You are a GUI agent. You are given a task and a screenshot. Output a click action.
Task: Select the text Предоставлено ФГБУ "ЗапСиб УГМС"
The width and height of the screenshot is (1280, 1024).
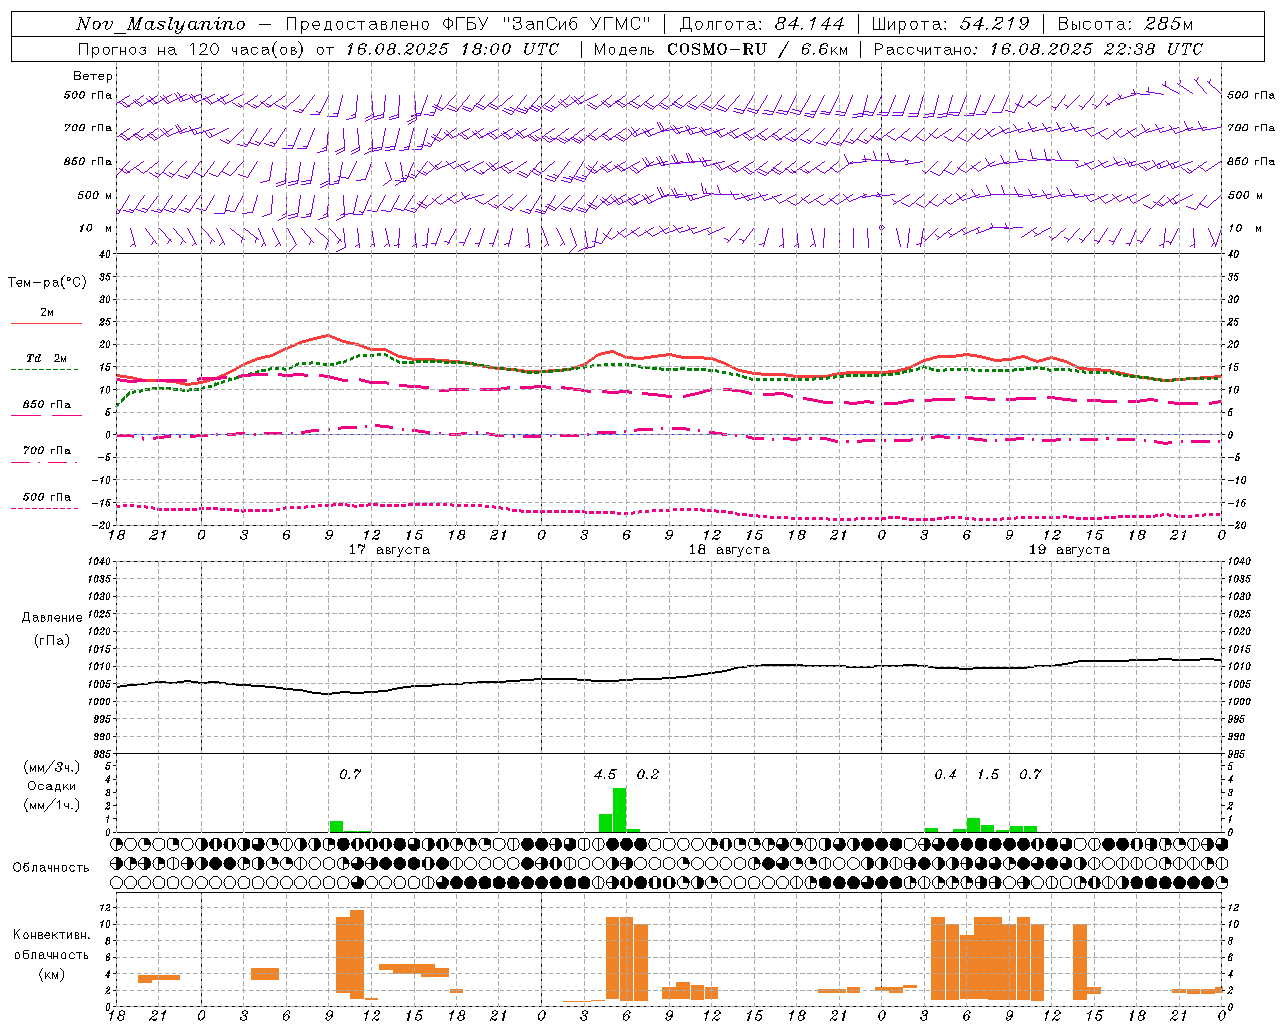[467, 24]
